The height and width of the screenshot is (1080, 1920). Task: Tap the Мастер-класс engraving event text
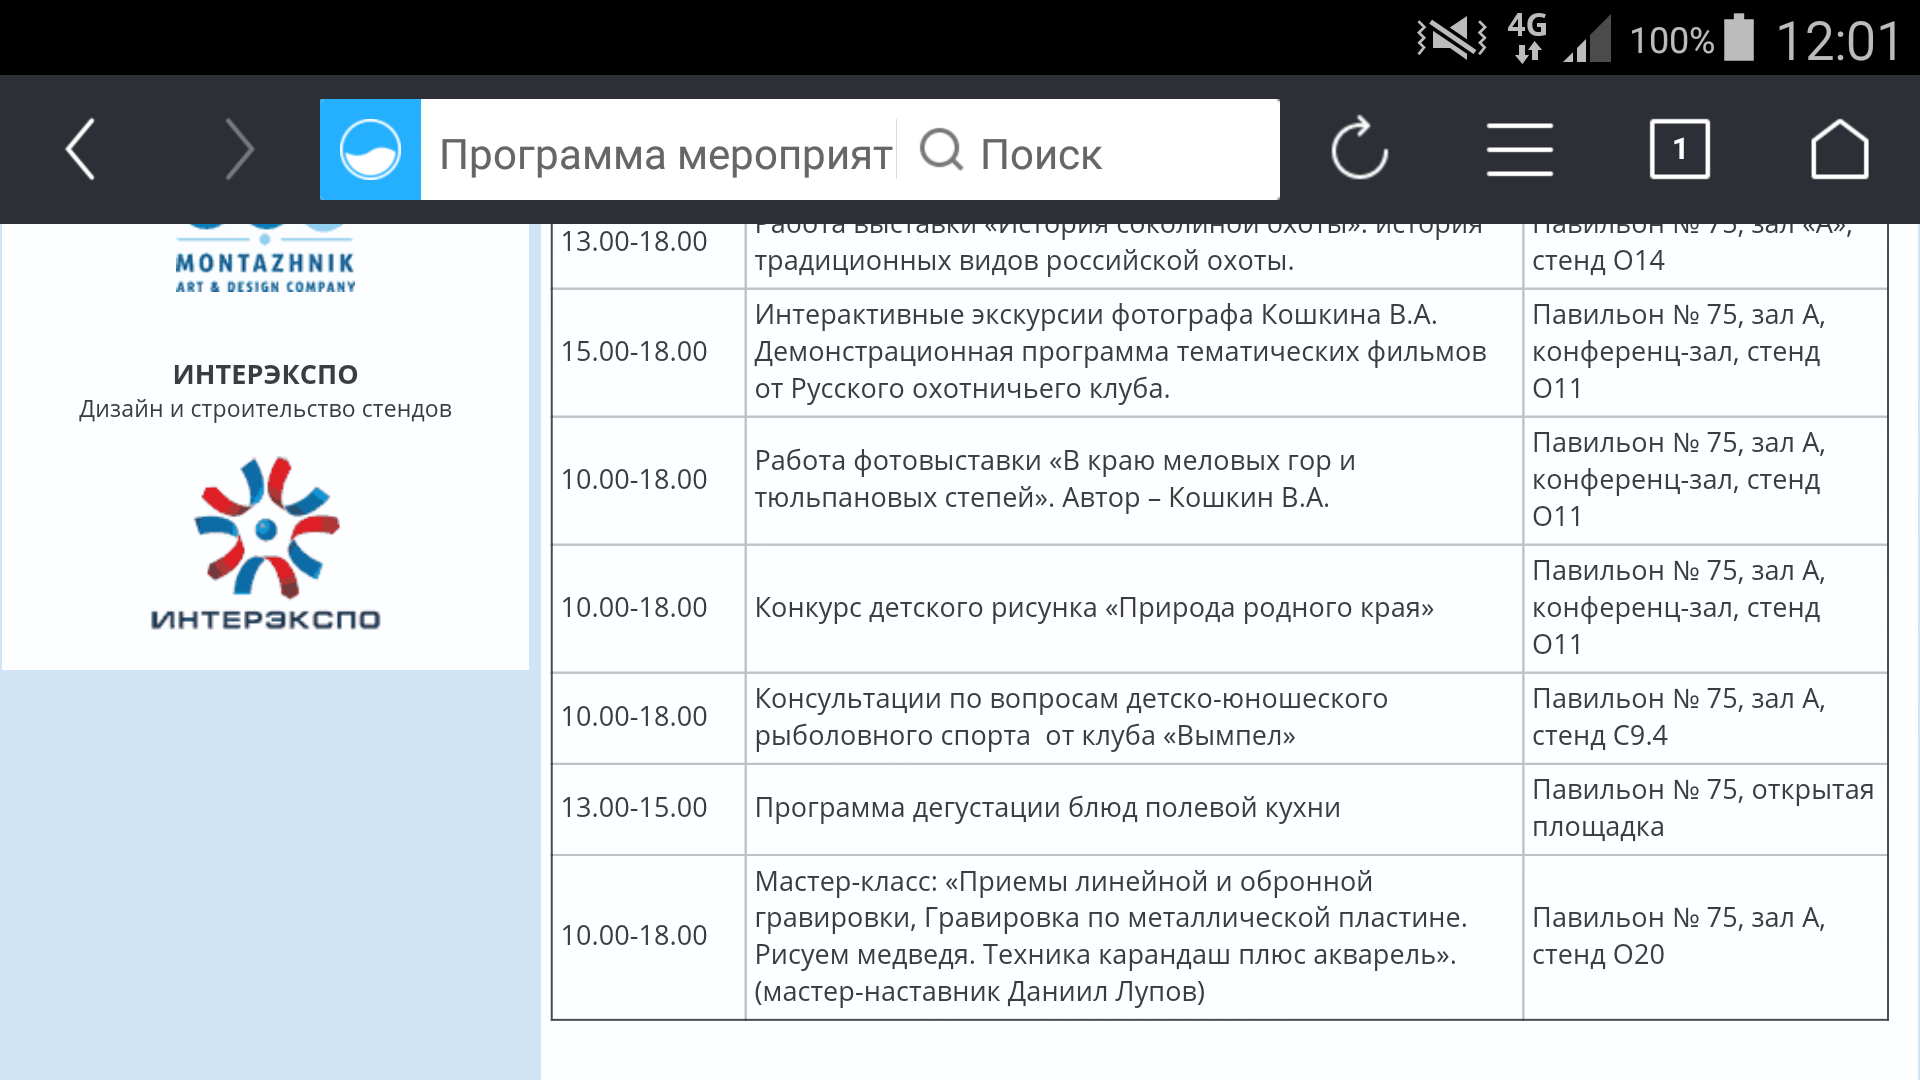(1110, 936)
